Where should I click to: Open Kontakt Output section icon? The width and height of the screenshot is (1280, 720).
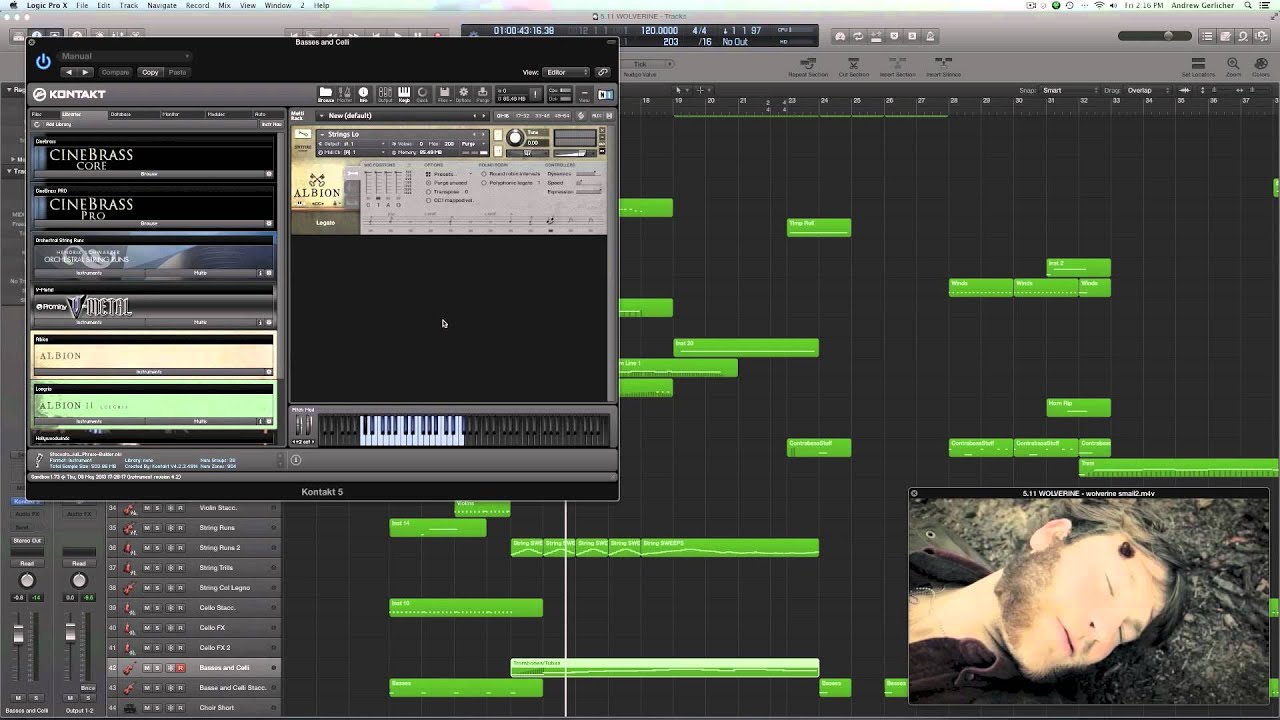click(x=385, y=94)
